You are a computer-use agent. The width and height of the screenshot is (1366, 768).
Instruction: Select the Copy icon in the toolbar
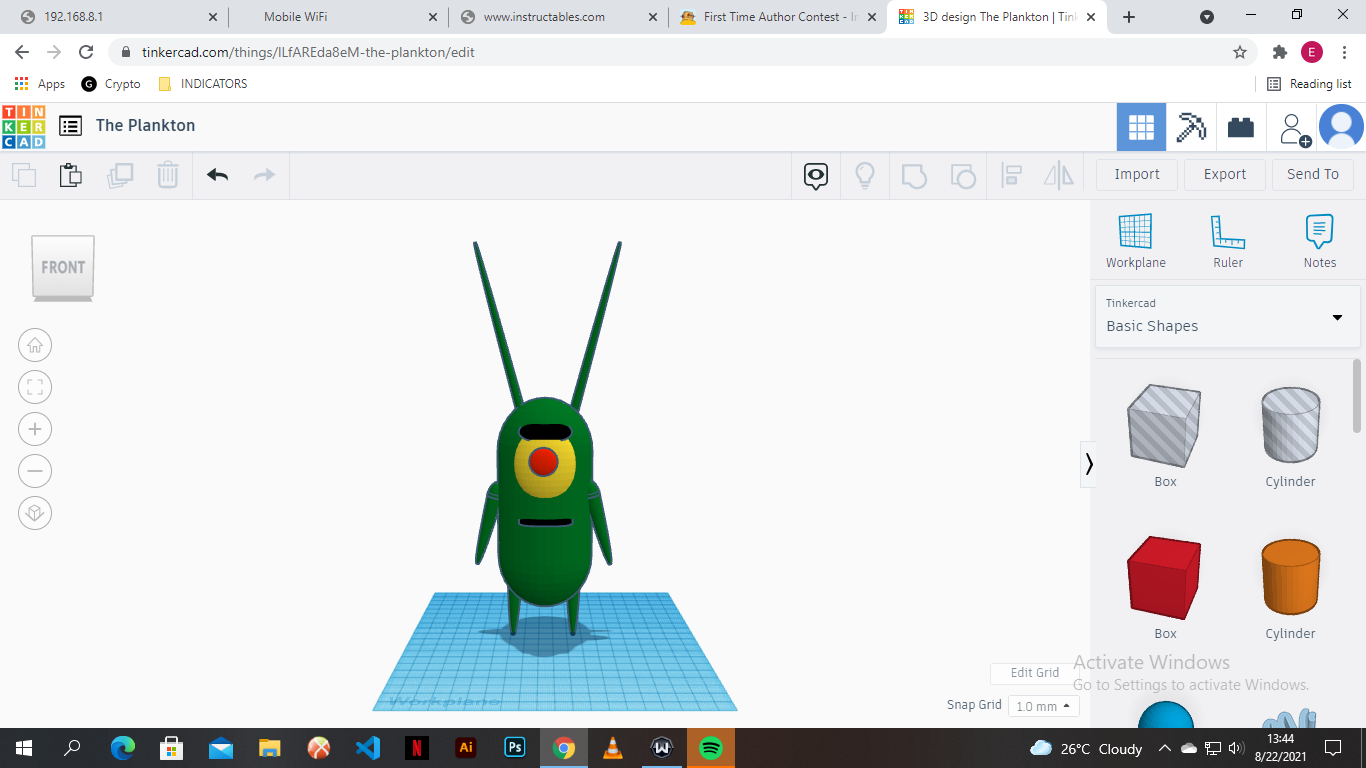click(24, 174)
